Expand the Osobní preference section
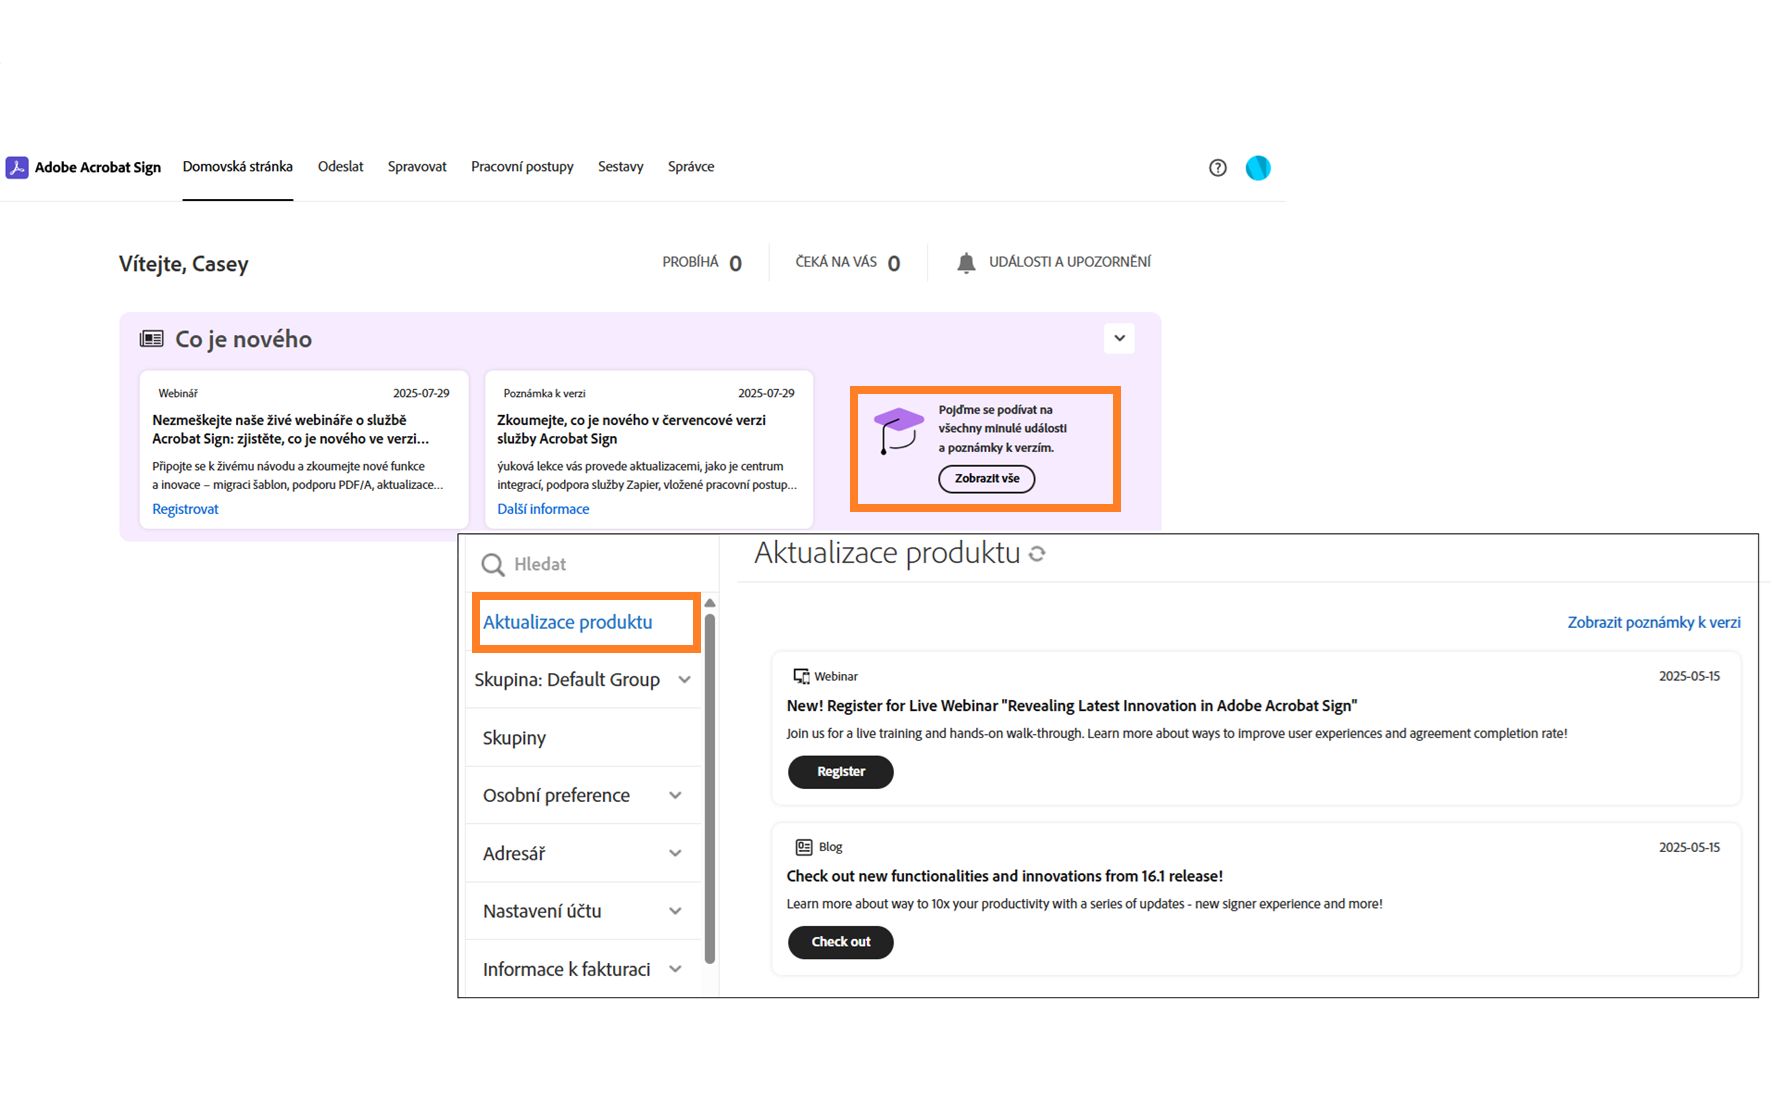 click(x=675, y=796)
